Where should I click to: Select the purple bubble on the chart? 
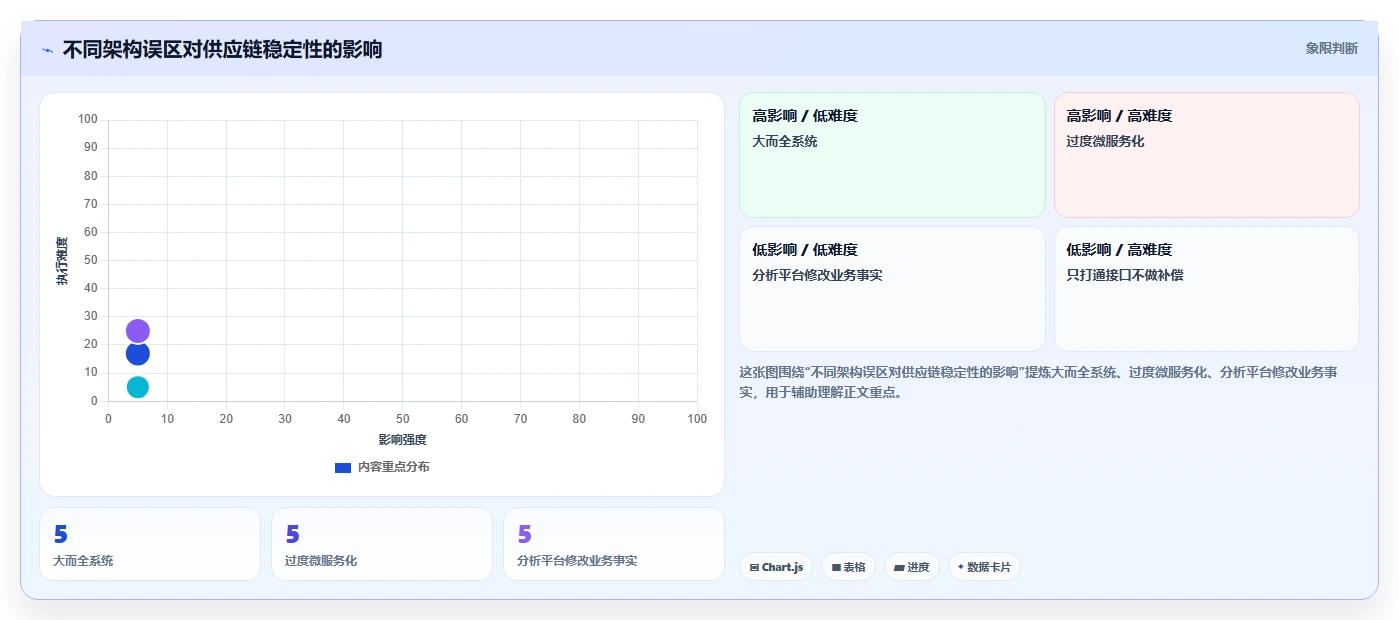138,331
